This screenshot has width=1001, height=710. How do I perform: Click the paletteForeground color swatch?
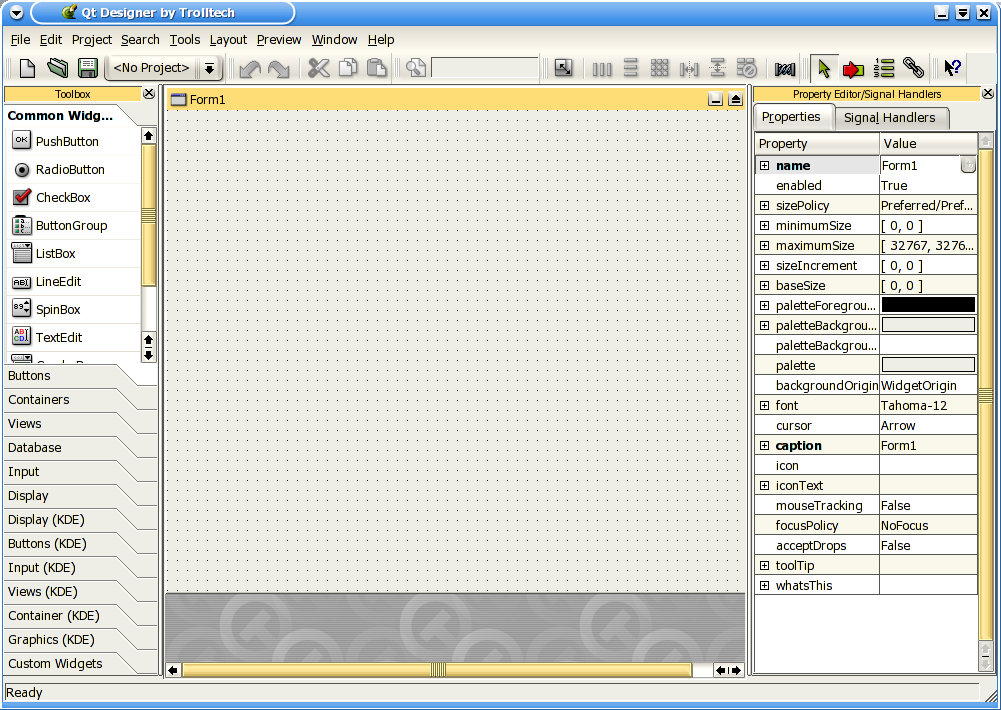[x=927, y=305]
